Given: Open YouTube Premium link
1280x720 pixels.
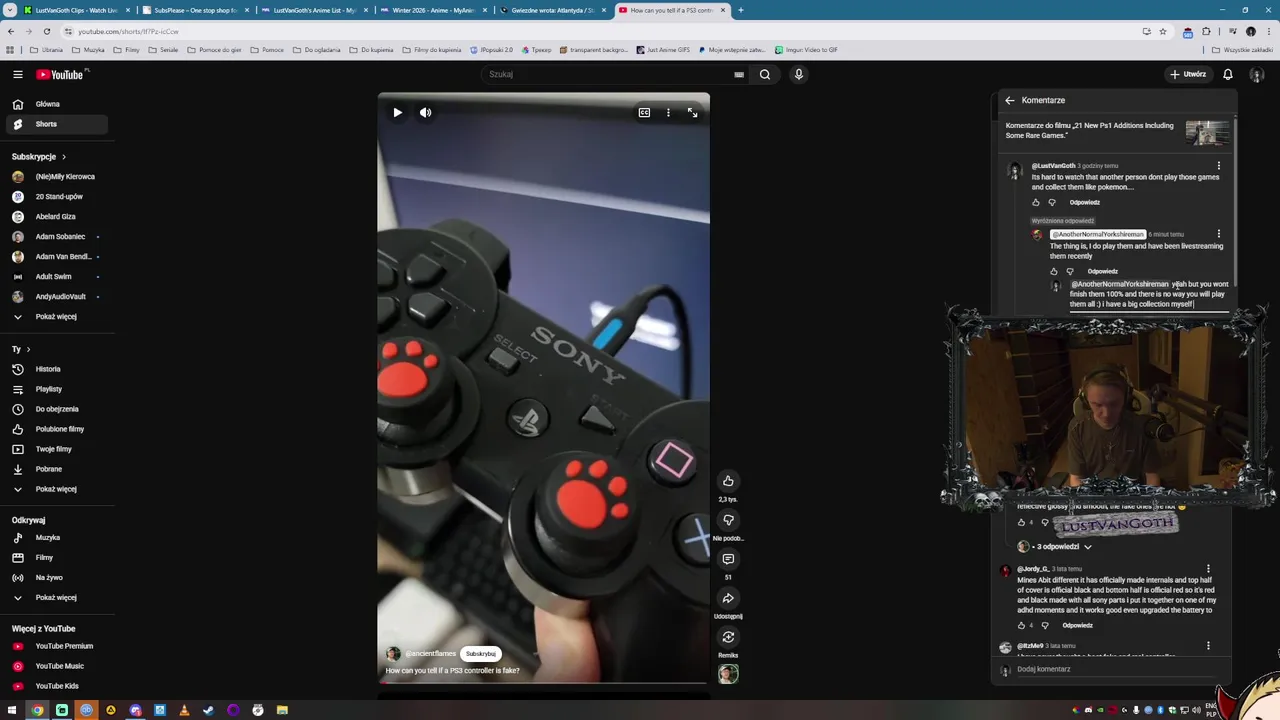Looking at the screenshot, I should (x=57, y=646).
